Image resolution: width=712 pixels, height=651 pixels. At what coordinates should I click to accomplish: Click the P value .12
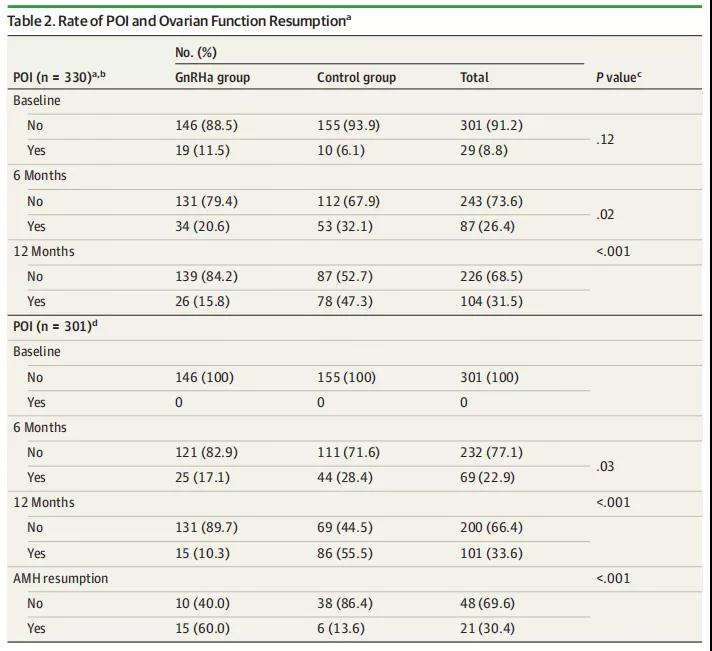605,139
